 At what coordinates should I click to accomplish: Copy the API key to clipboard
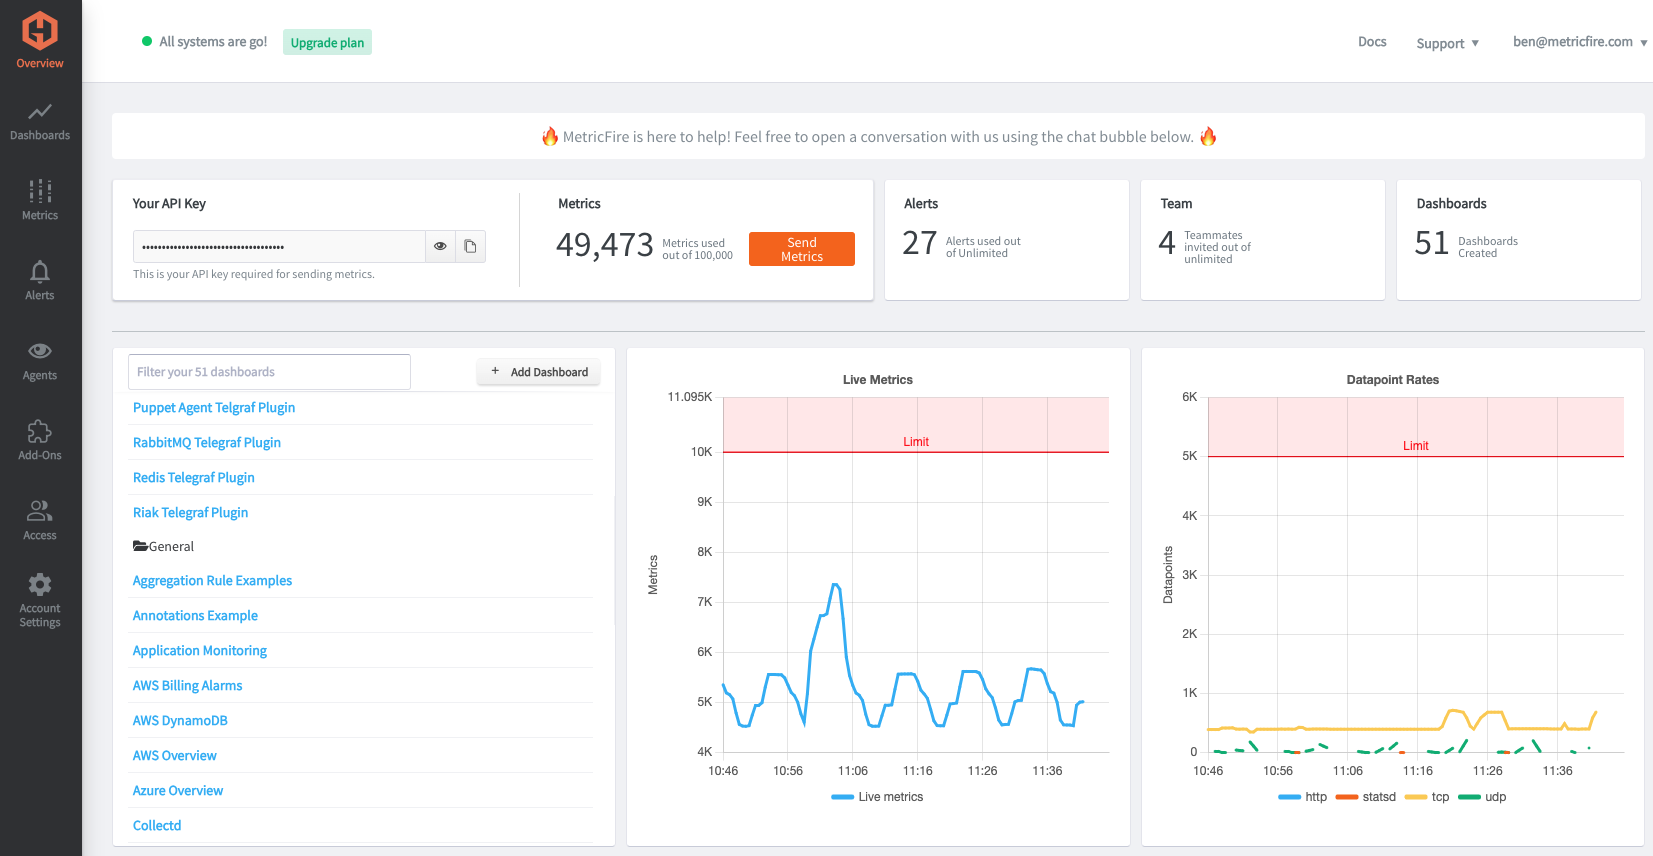pyautogui.click(x=470, y=246)
